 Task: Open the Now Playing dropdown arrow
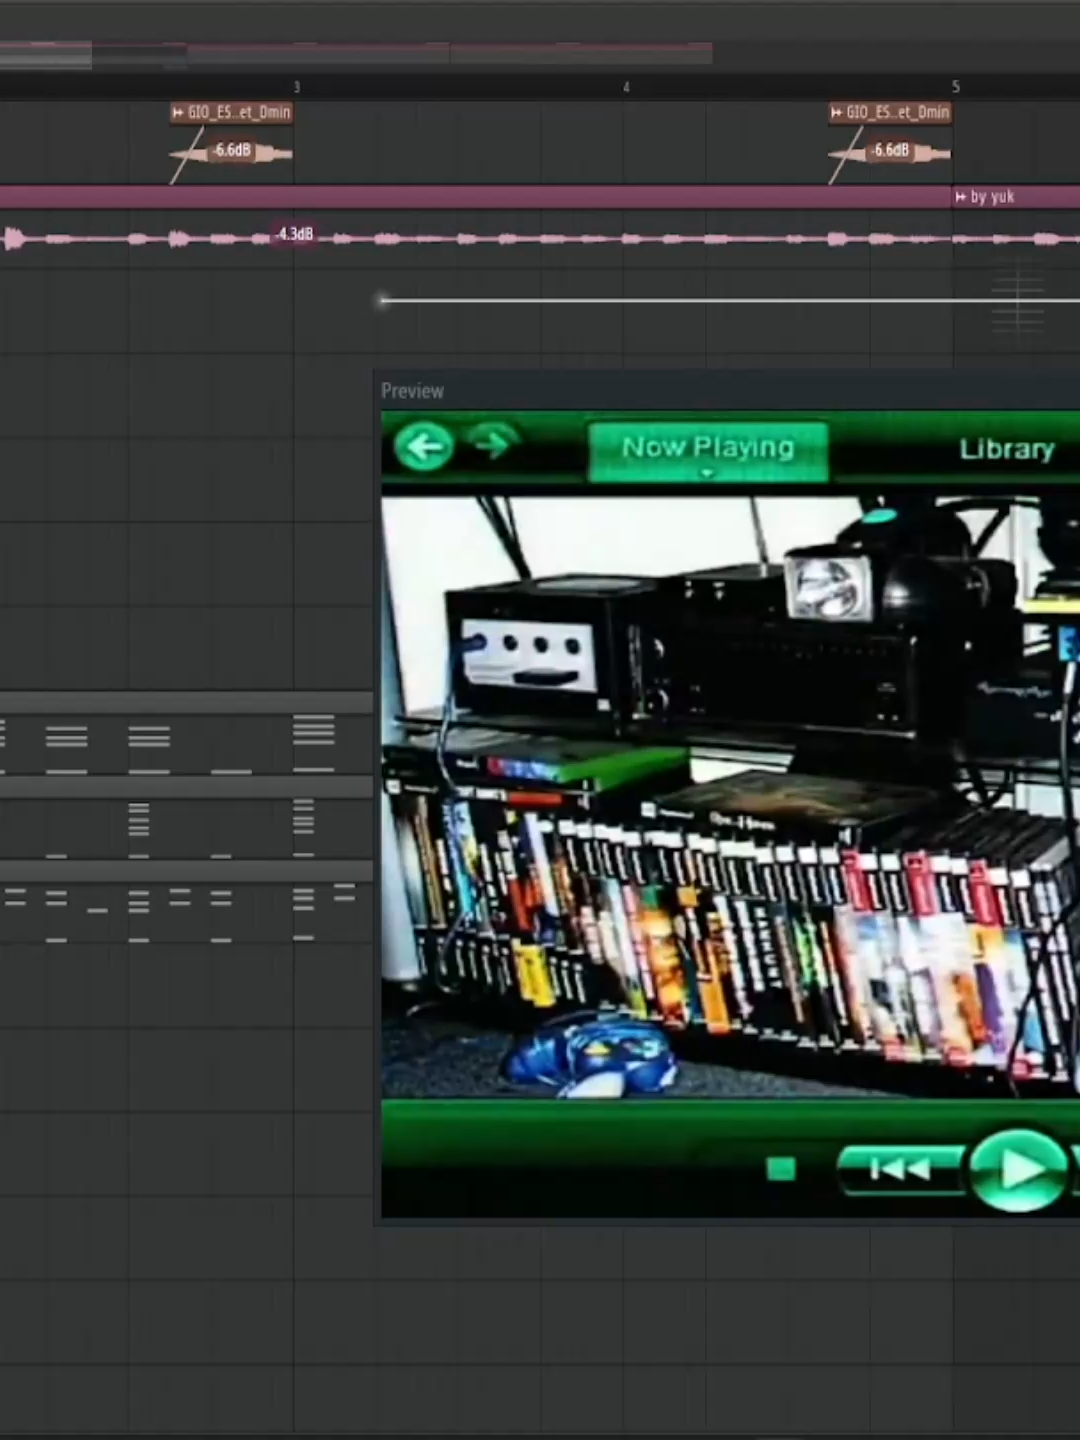click(707, 474)
